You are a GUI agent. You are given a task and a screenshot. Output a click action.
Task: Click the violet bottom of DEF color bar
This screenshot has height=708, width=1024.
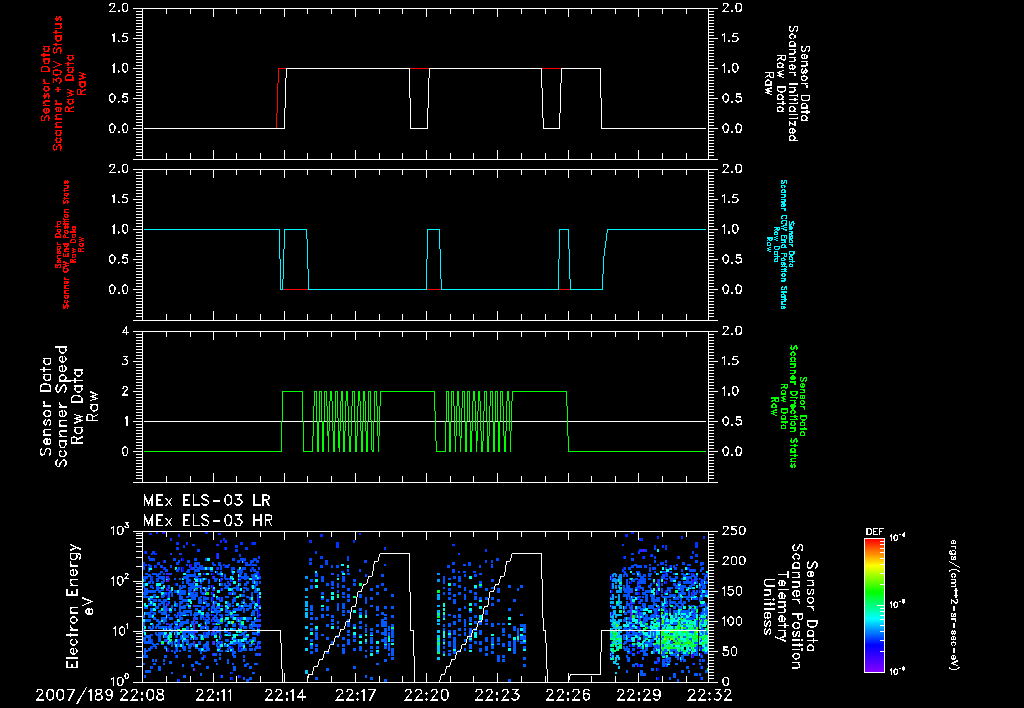(874, 669)
